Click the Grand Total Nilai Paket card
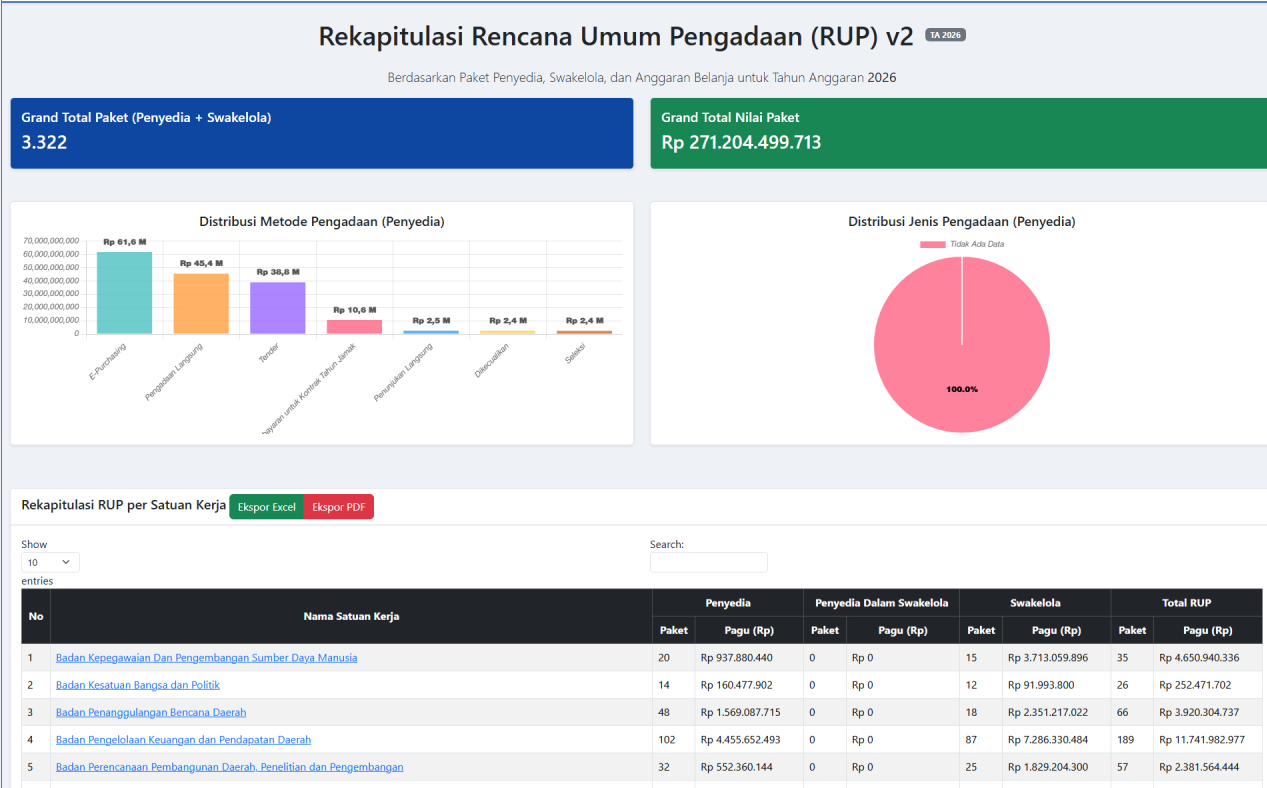The width and height of the screenshot is (1267, 788). tap(958, 133)
